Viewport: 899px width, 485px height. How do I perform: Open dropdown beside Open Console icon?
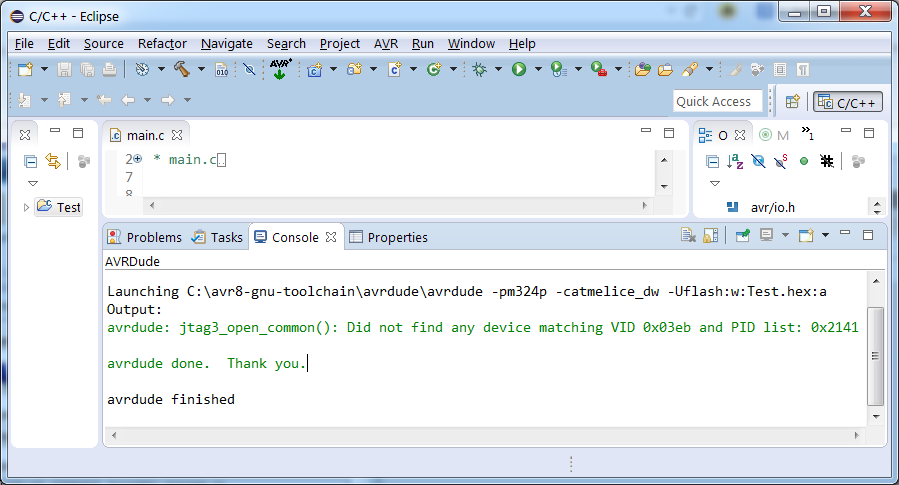(x=825, y=235)
